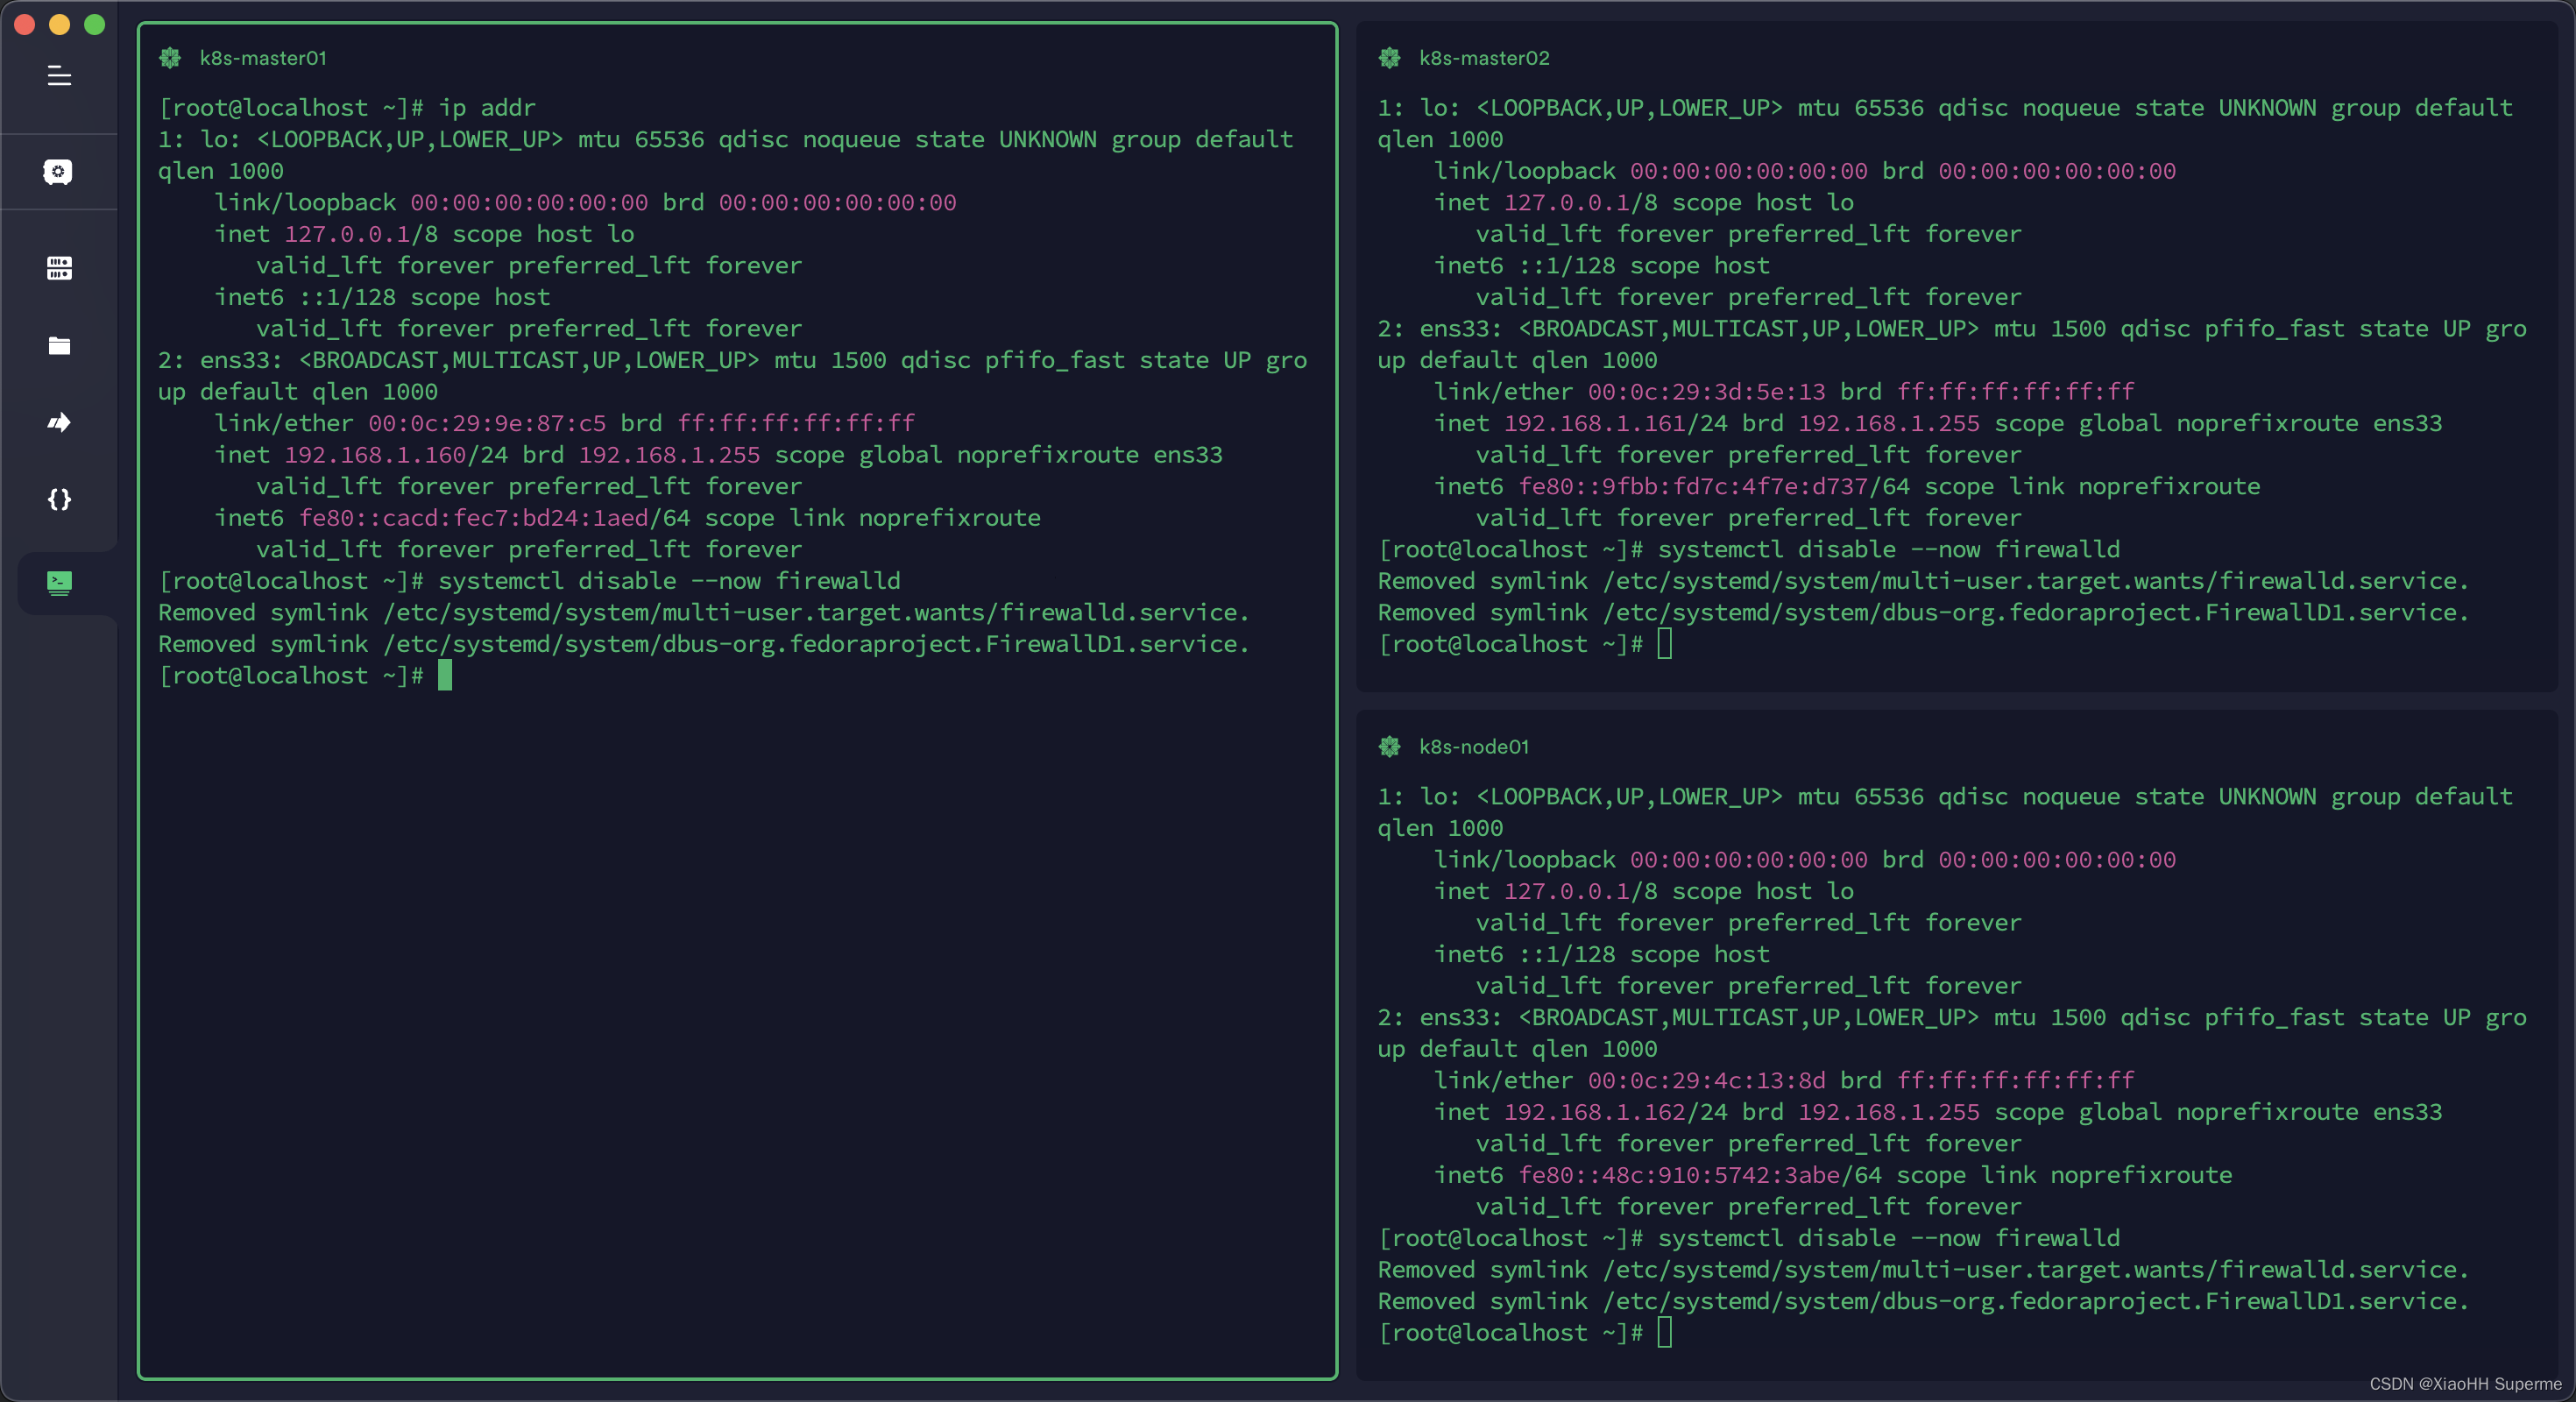Screen dimensions: 2576x1402
Task: Minimize the window with the yellow button
Action: point(60,24)
